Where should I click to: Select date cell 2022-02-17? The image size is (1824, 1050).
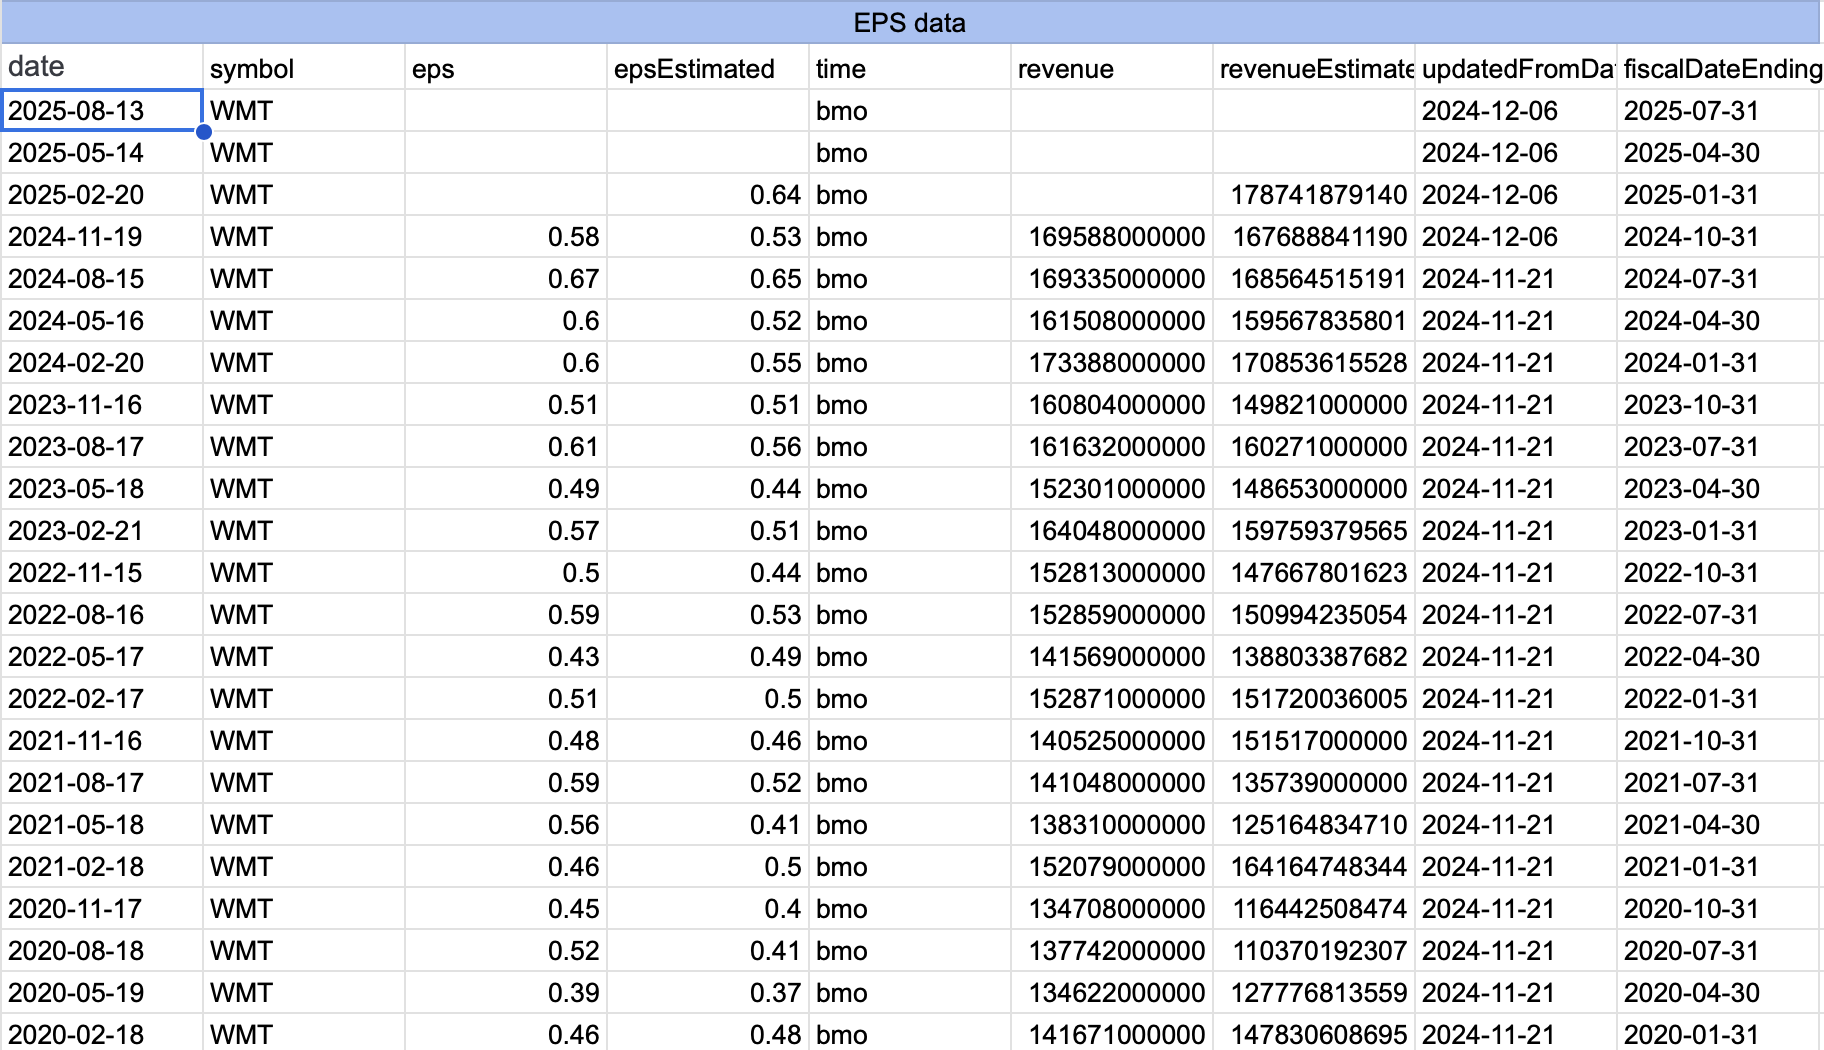click(102, 698)
